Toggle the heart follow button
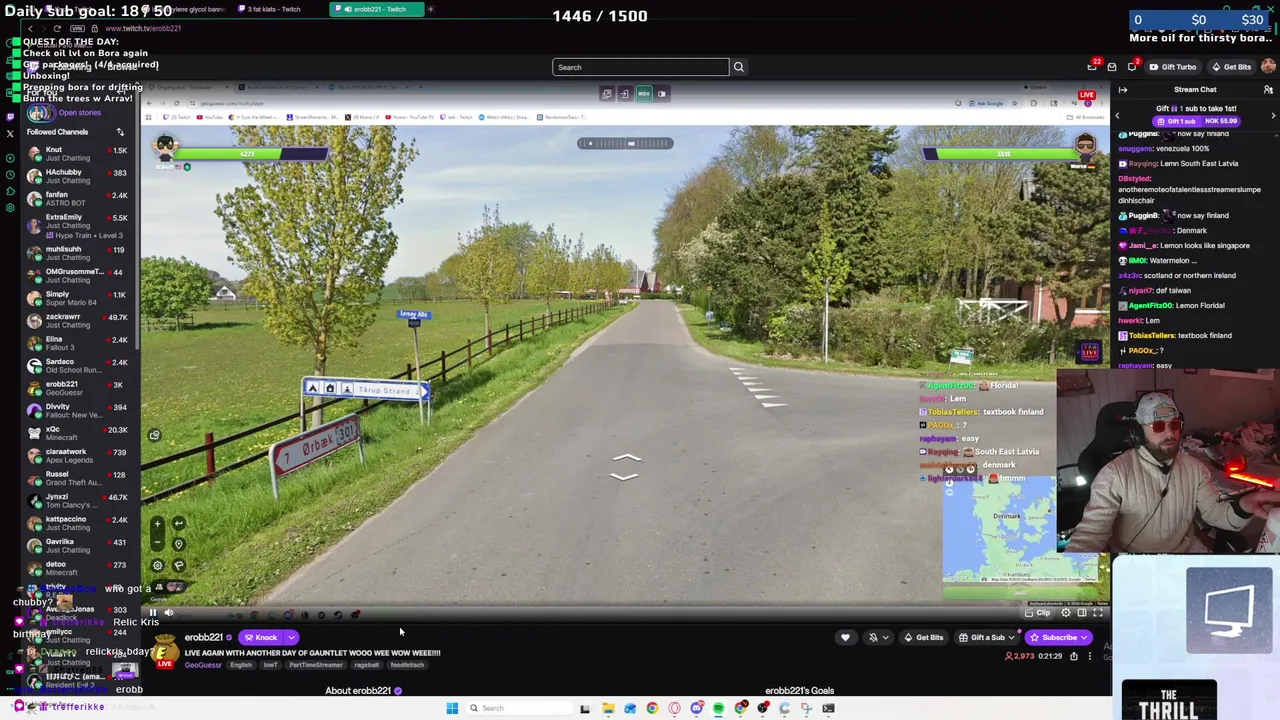Viewport: 1280px width, 720px height. point(845,637)
